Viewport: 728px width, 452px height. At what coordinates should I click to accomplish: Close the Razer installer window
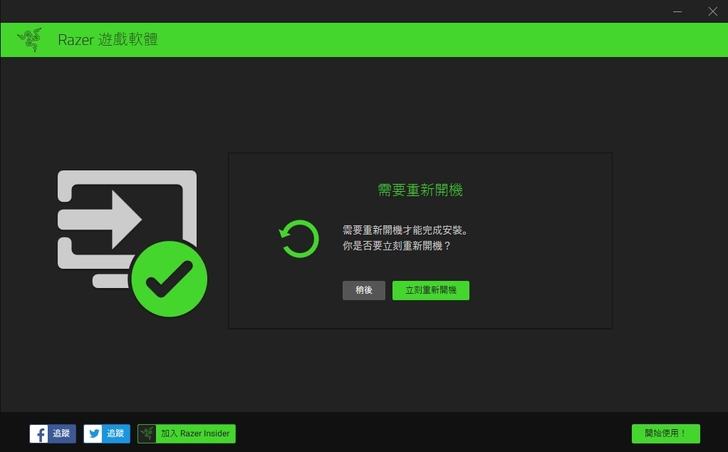pos(713,11)
